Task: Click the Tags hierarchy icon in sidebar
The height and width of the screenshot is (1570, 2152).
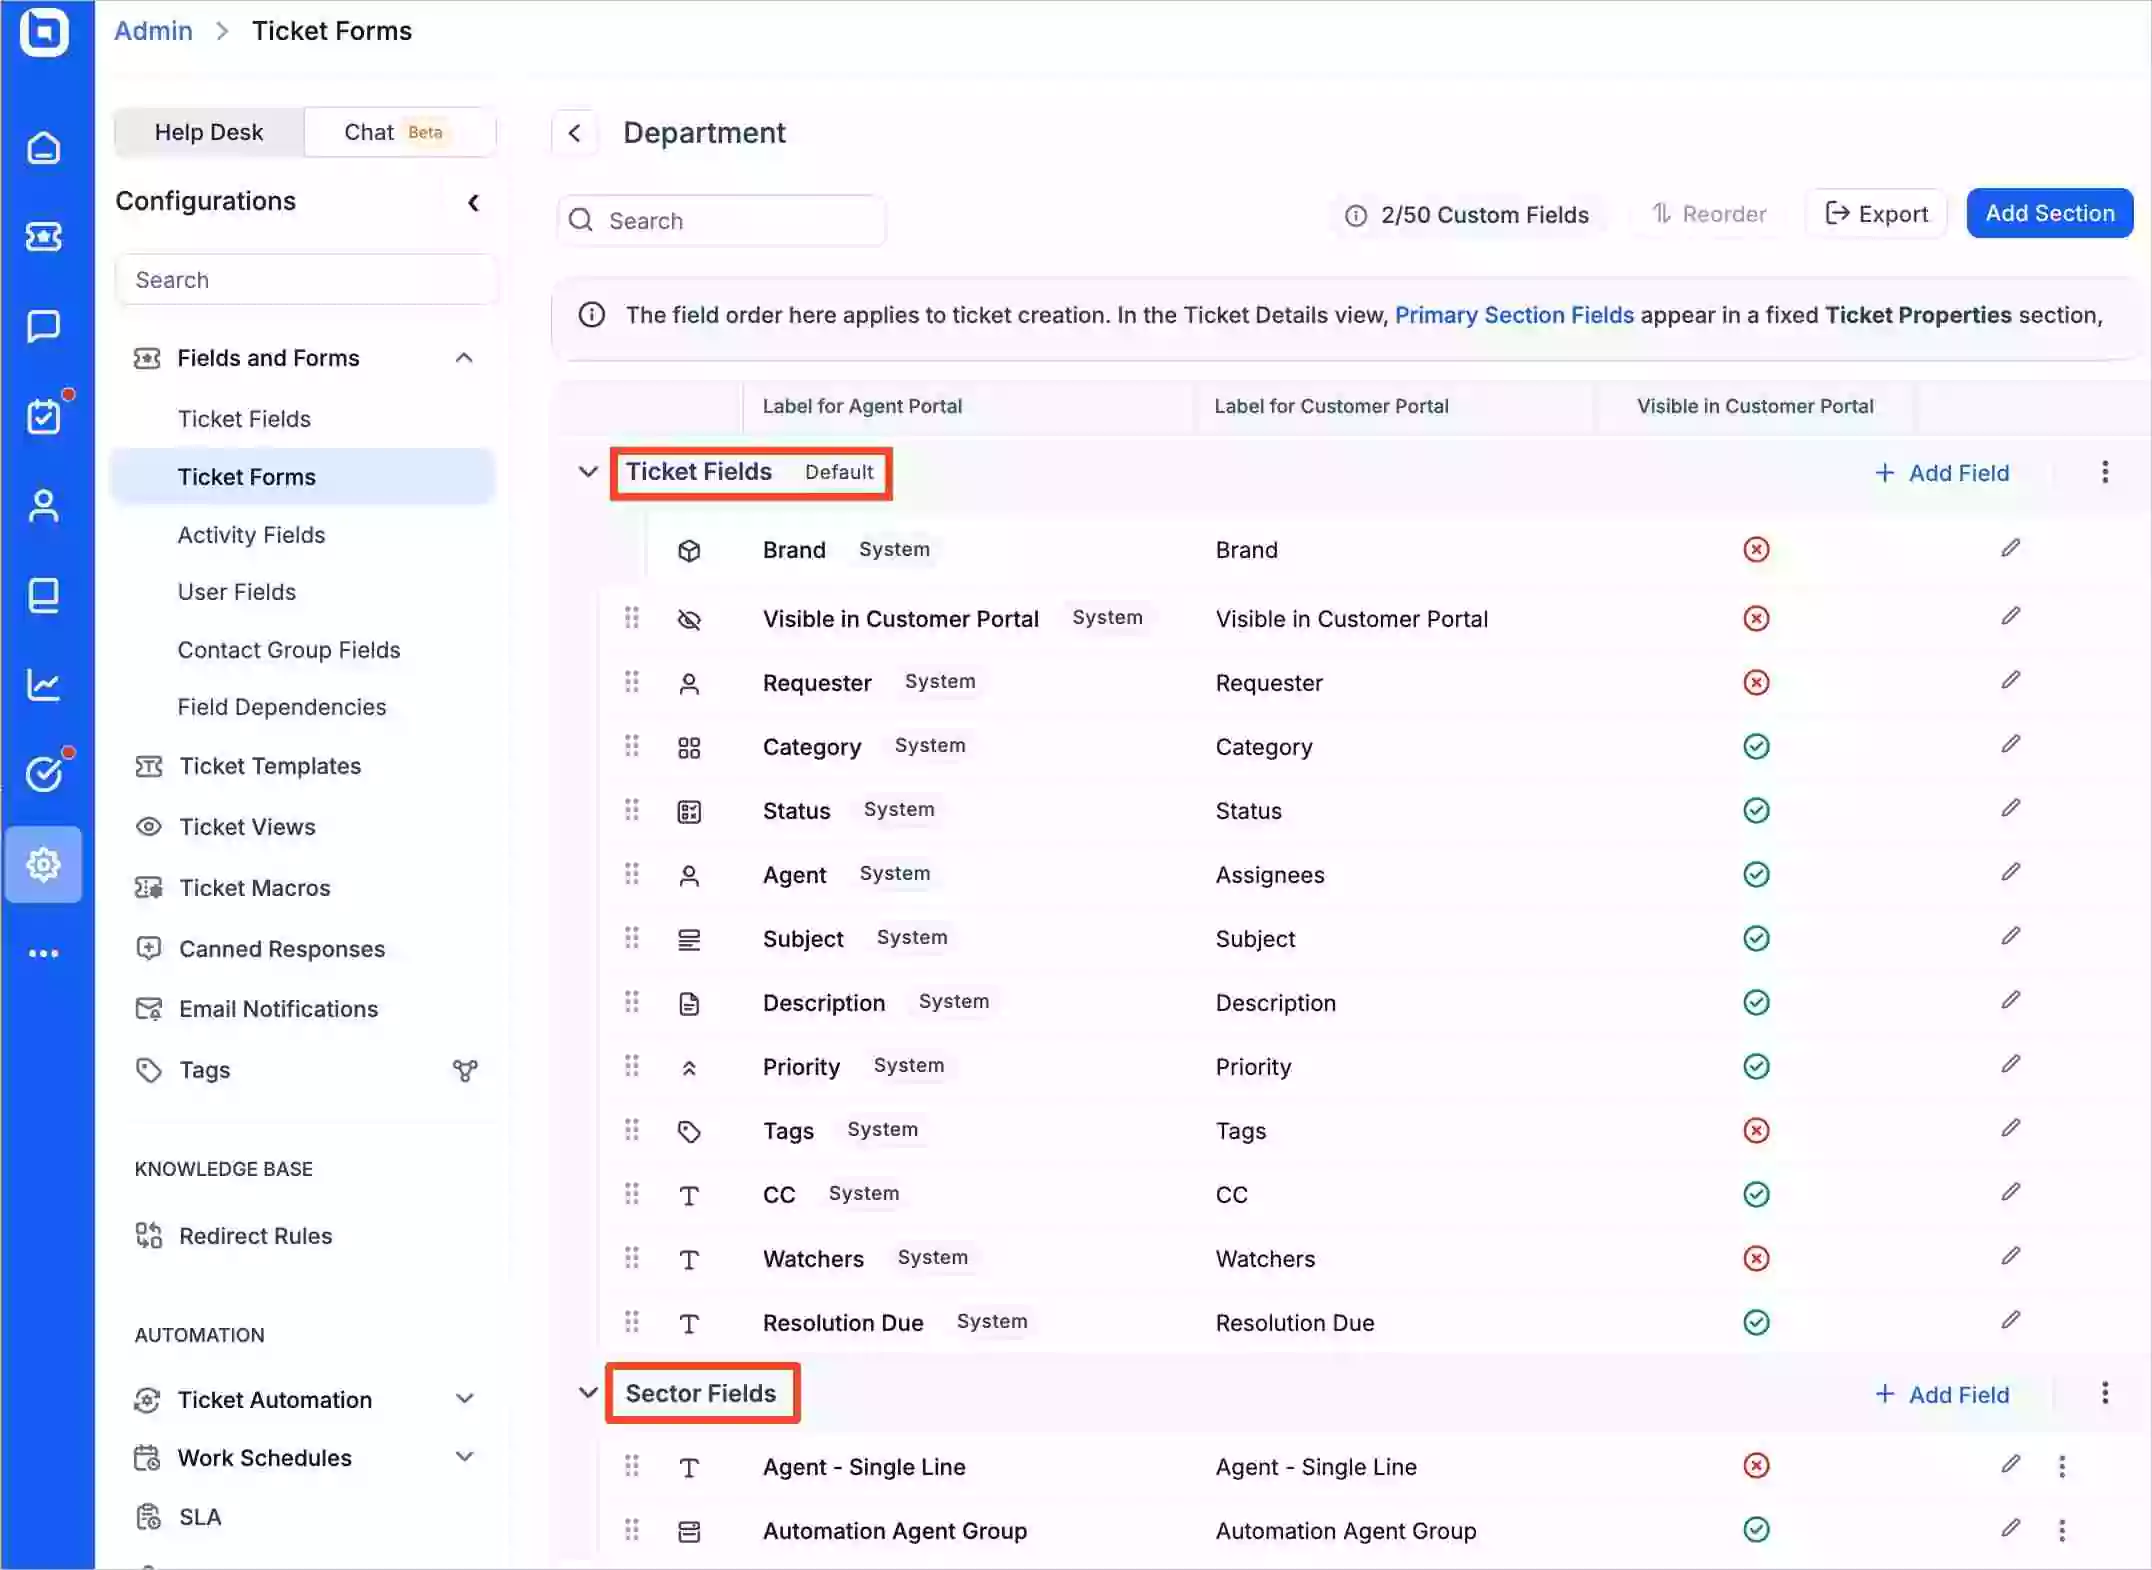Action: click(465, 1070)
